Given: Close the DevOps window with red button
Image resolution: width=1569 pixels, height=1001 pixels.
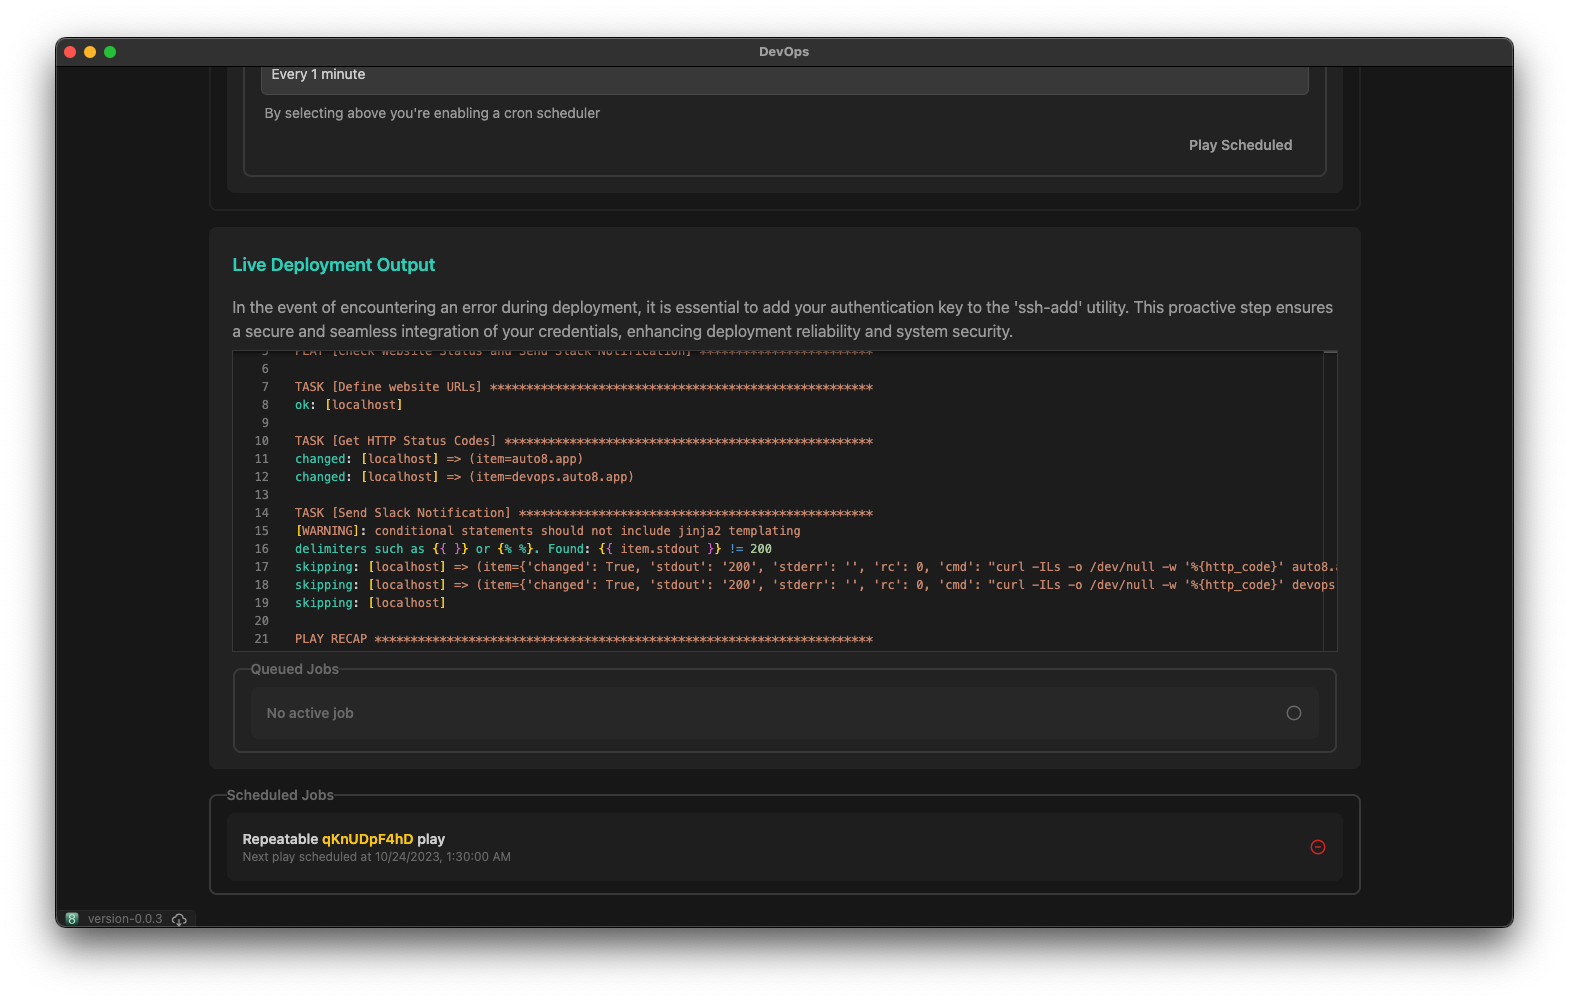Looking at the screenshot, I should [x=70, y=52].
